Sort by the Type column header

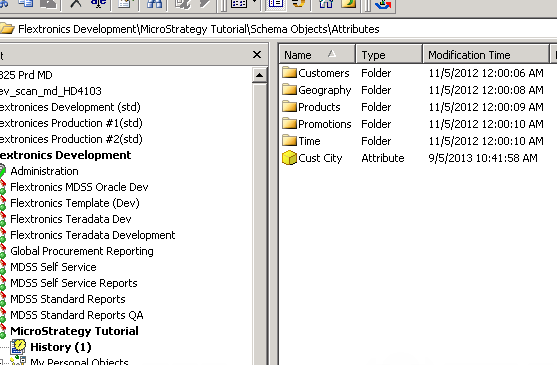pyautogui.click(x=389, y=55)
